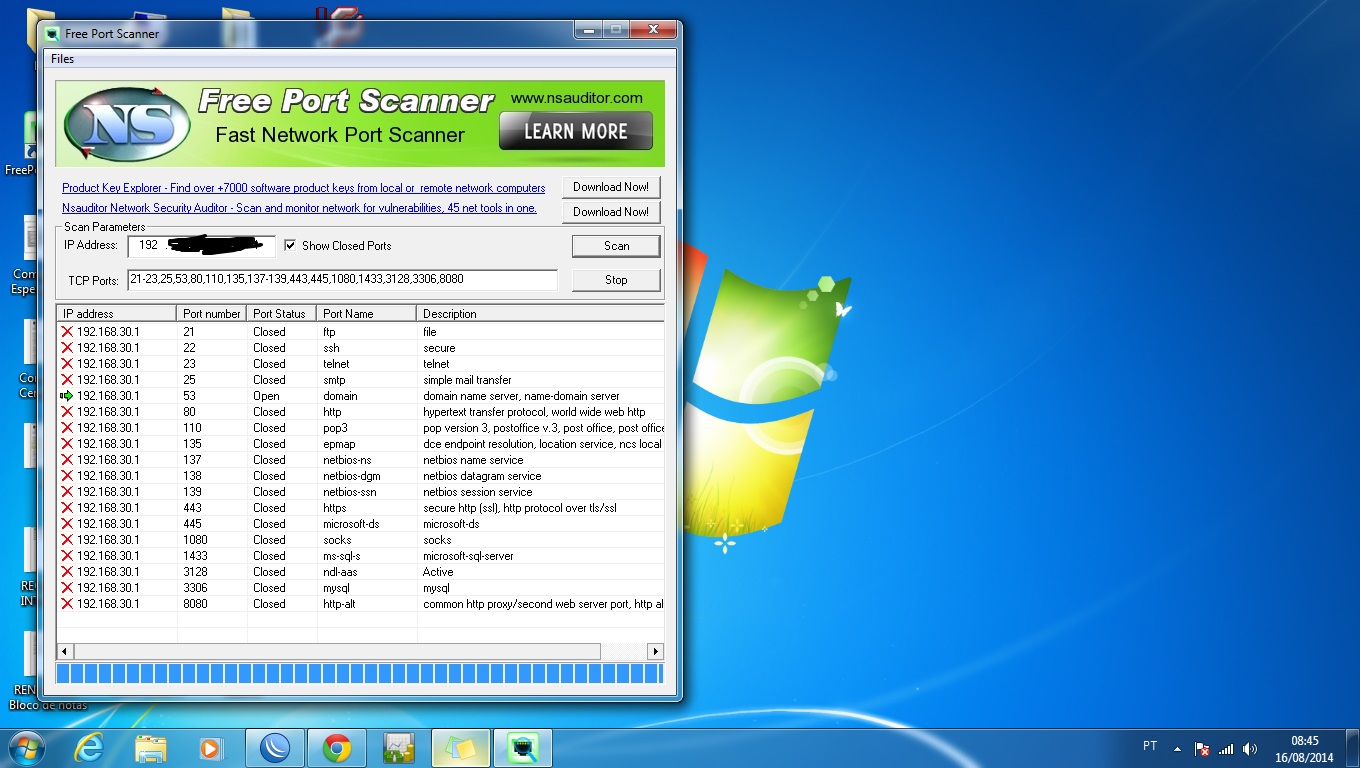Expand hidden system tray icons arrow
Image resolution: width=1360 pixels, height=768 pixels.
point(1177,749)
